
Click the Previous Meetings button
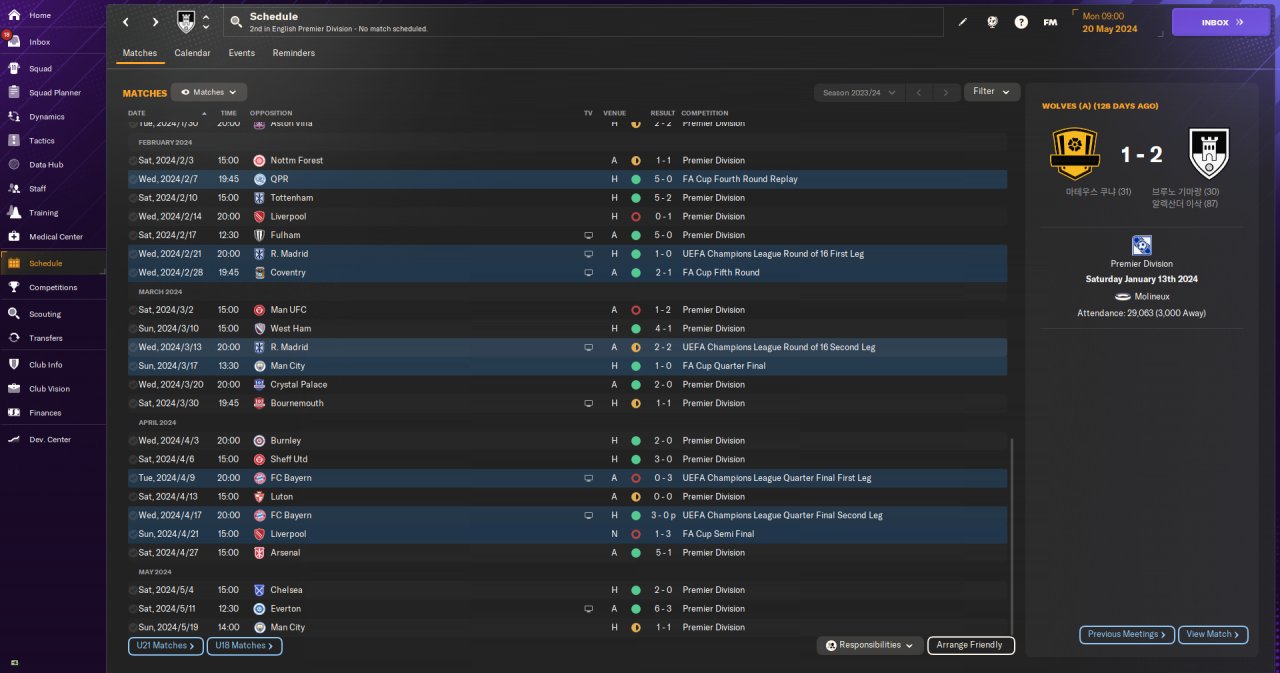pos(1126,634)
